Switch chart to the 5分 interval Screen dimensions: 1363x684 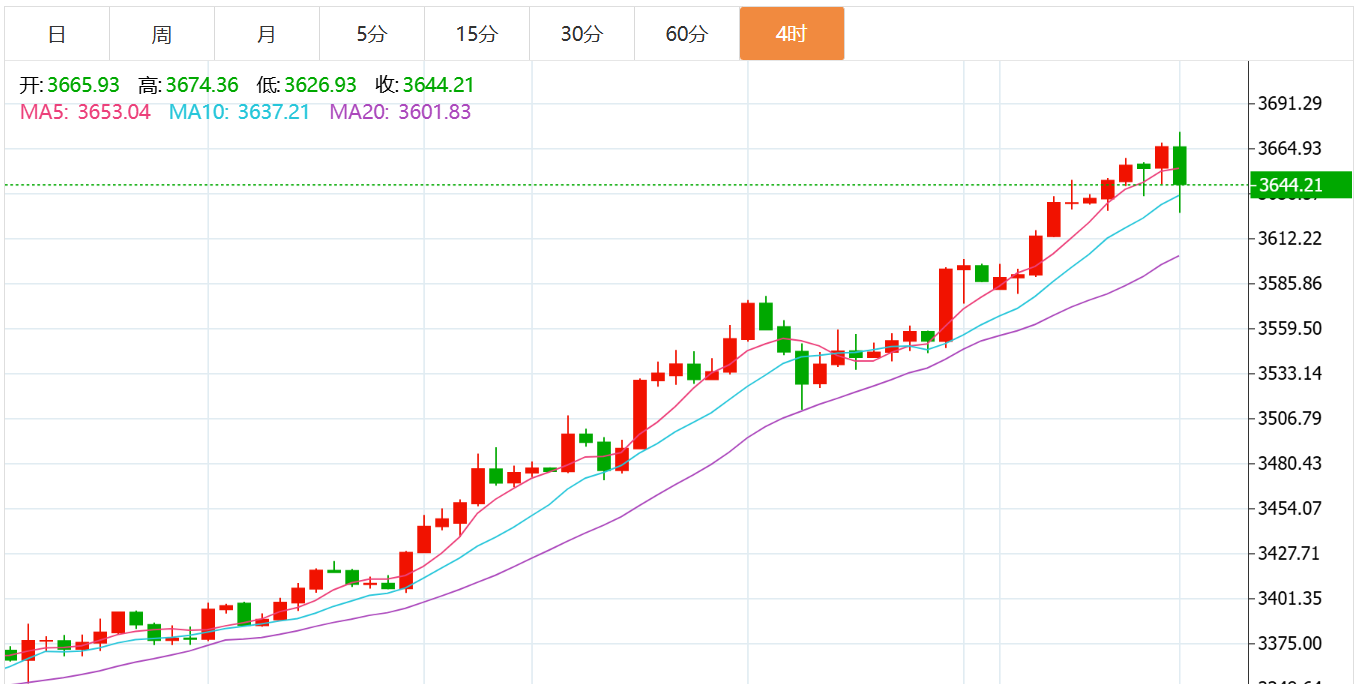tap(372, 34)
